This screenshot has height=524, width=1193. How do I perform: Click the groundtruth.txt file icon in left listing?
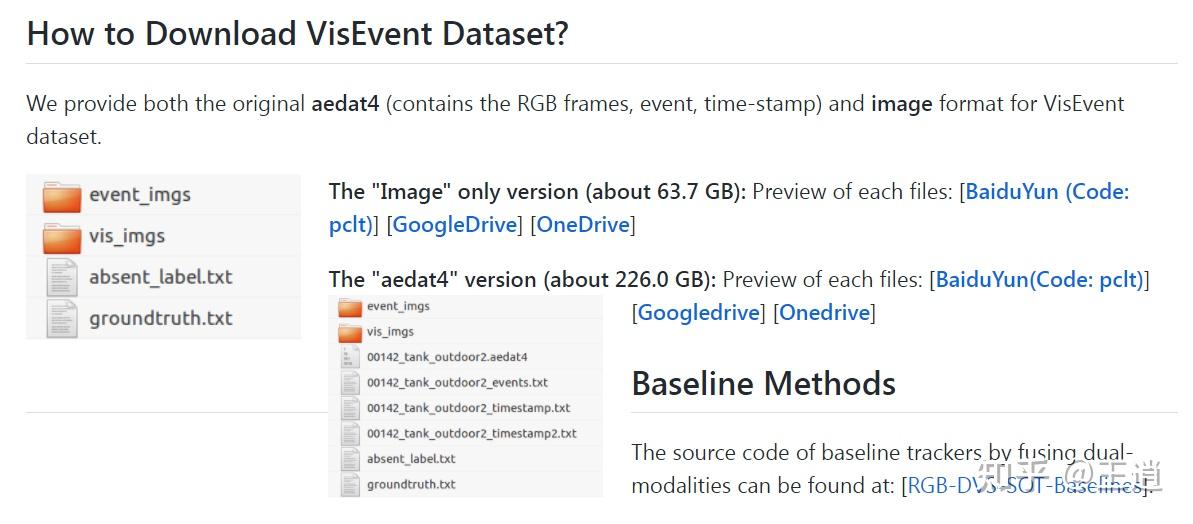[x=62, y=318]
